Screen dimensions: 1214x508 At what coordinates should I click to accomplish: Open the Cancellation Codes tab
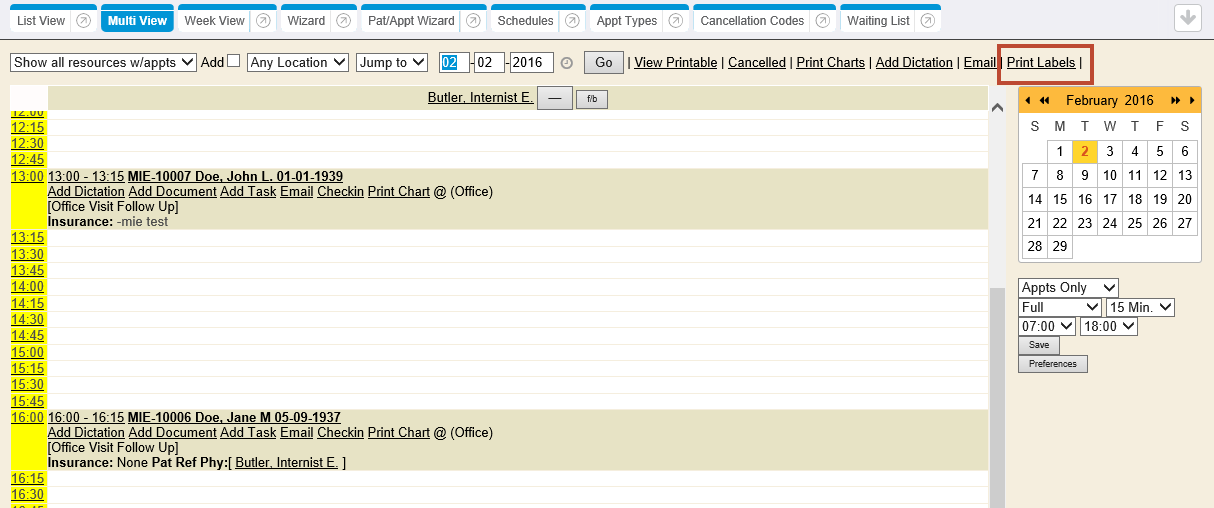pyautogui.click(x=751, y=21)
